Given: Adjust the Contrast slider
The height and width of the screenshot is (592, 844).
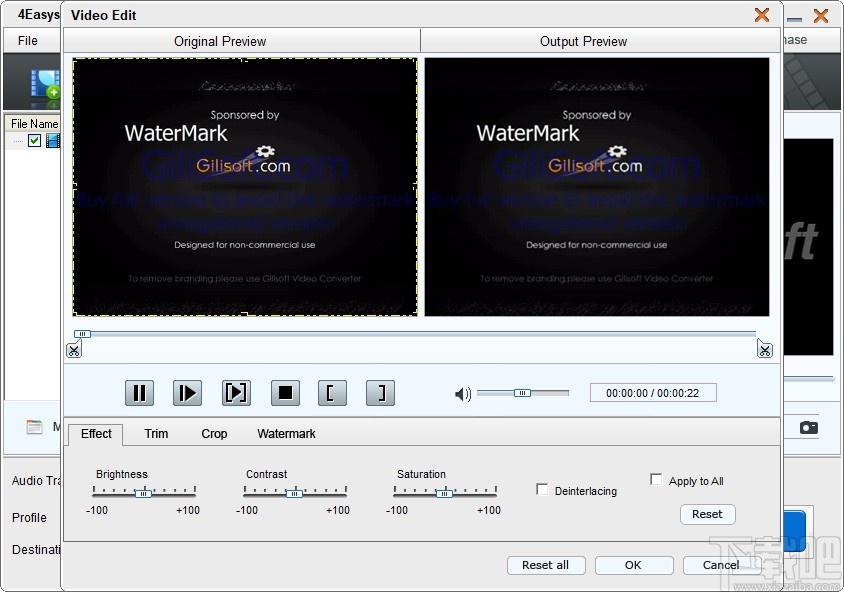Looking at the screenshot, I should 293,492.
